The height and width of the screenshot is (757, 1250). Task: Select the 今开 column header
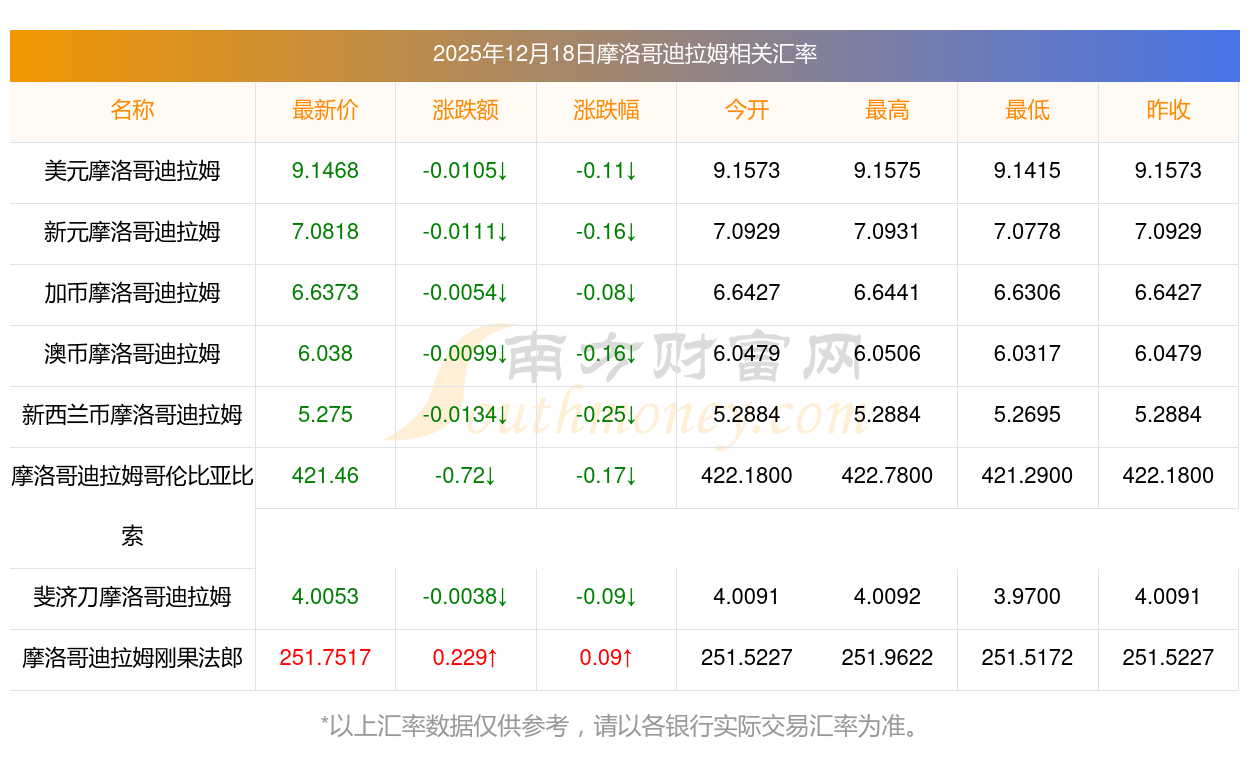[747, 110]
